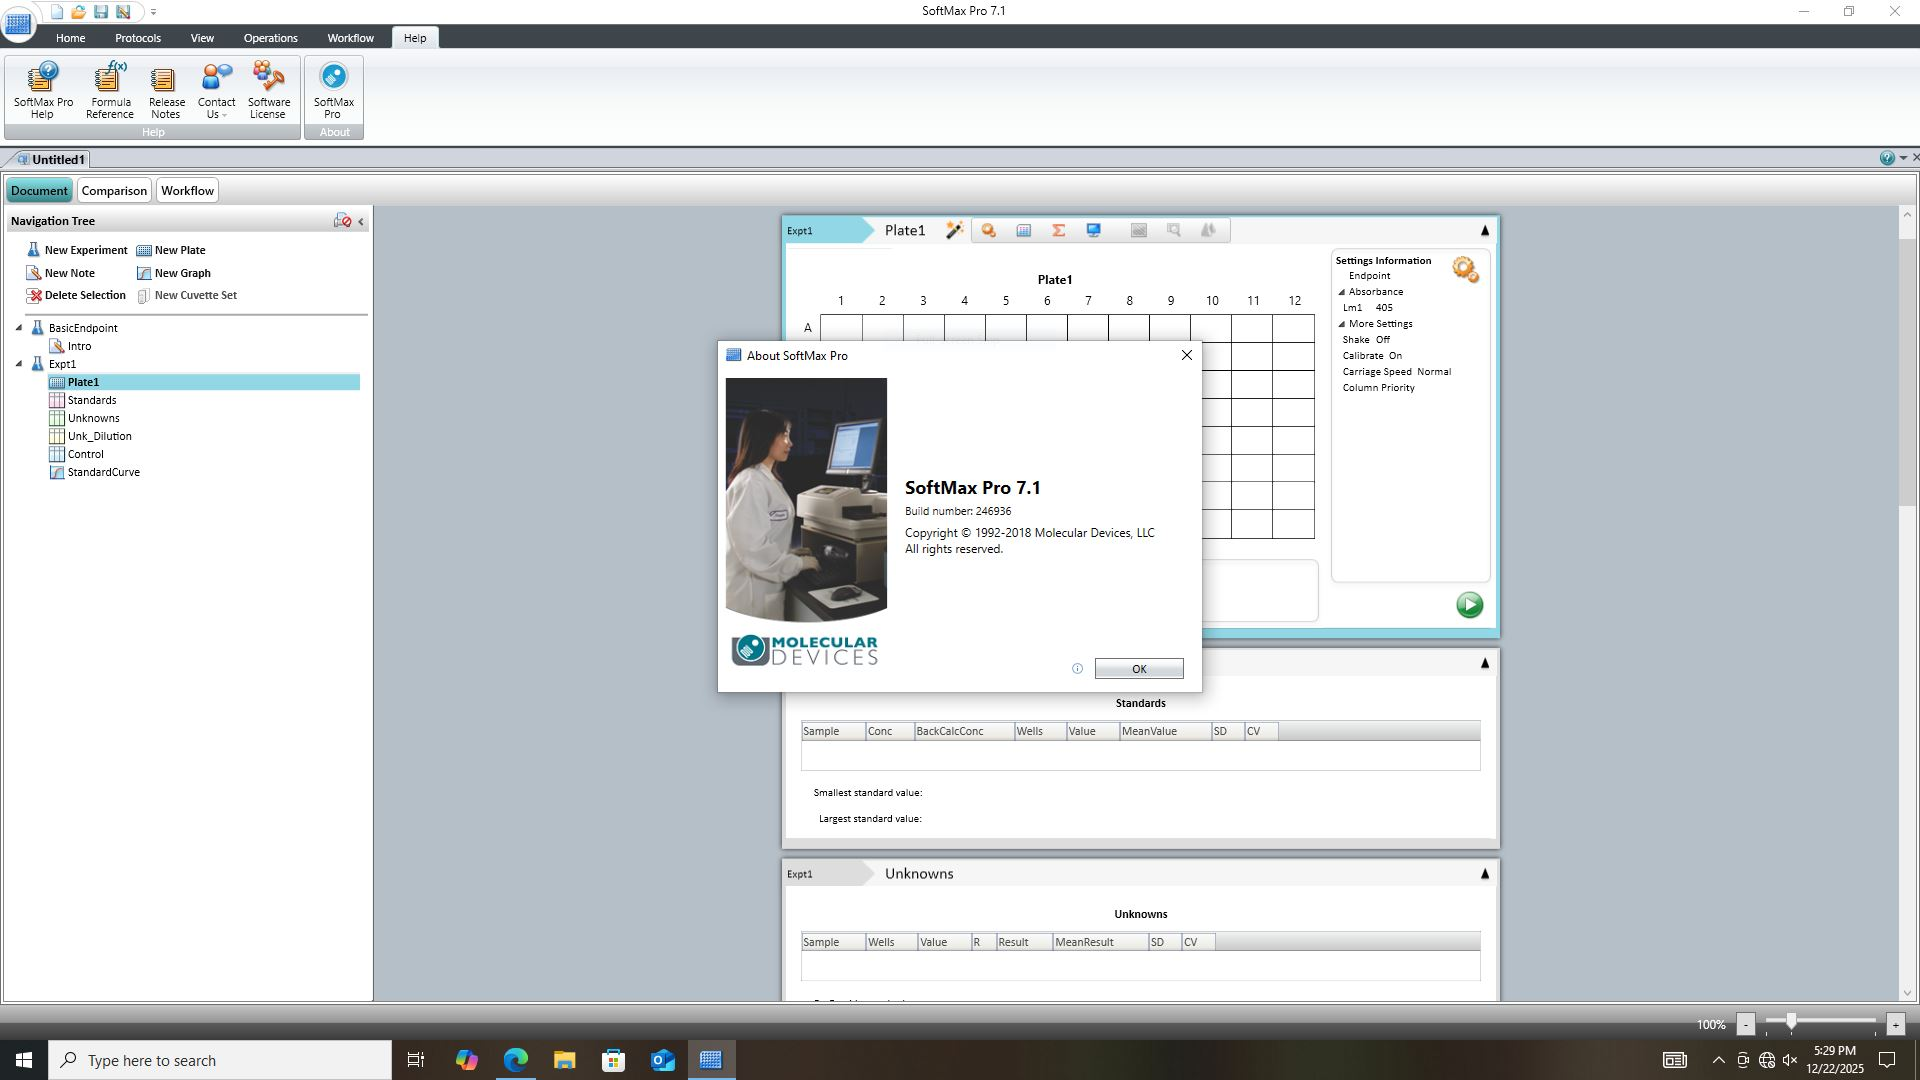Viewport: 1920px width, 1080px height.
Task: Open plate settings gear icon
Action: point(1465,269)
